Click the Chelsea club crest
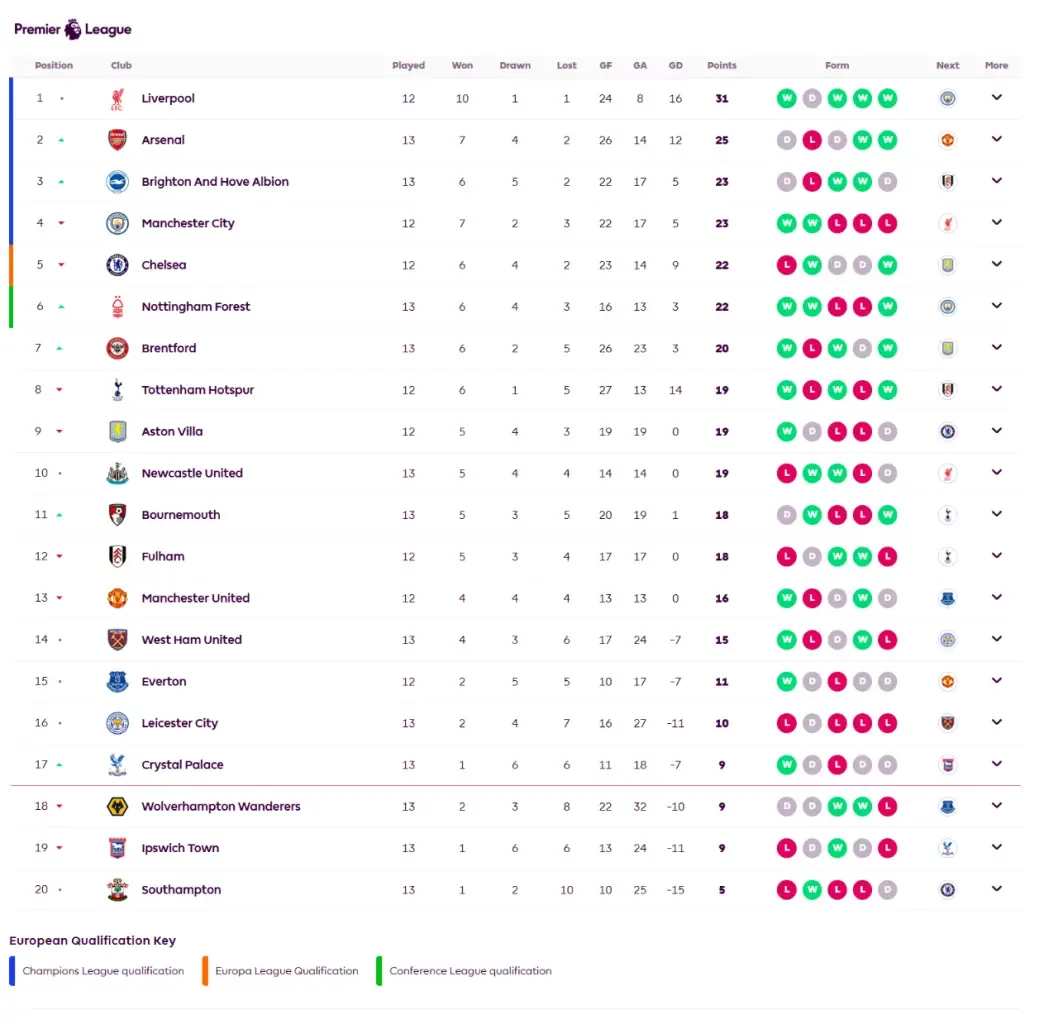Image resolution: width=1044 pixels, height=1024 pixels. point(117,265)
